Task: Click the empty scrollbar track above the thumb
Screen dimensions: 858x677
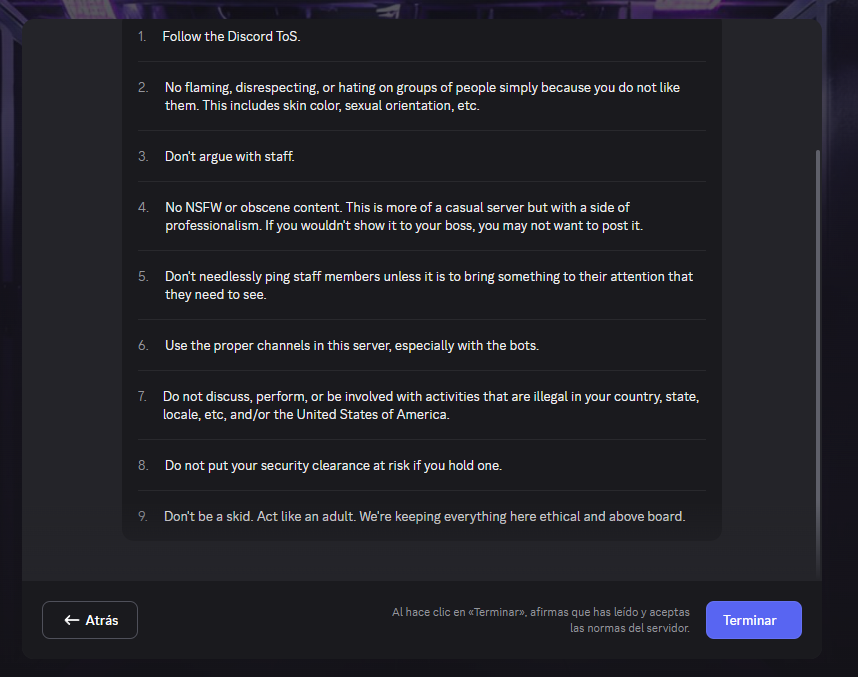Action: point(818,85)
